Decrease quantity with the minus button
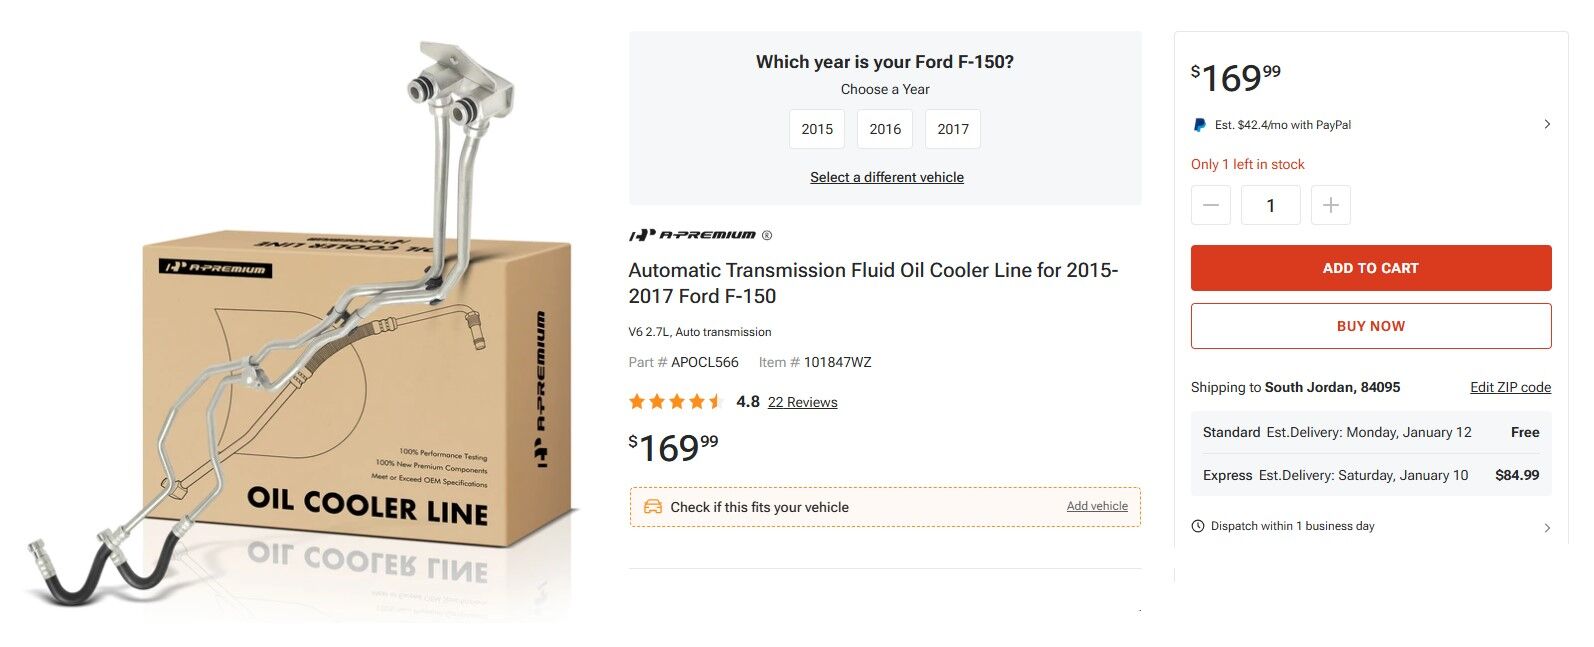Viewport: 1594px width, 647px height. click(1211, 205)
